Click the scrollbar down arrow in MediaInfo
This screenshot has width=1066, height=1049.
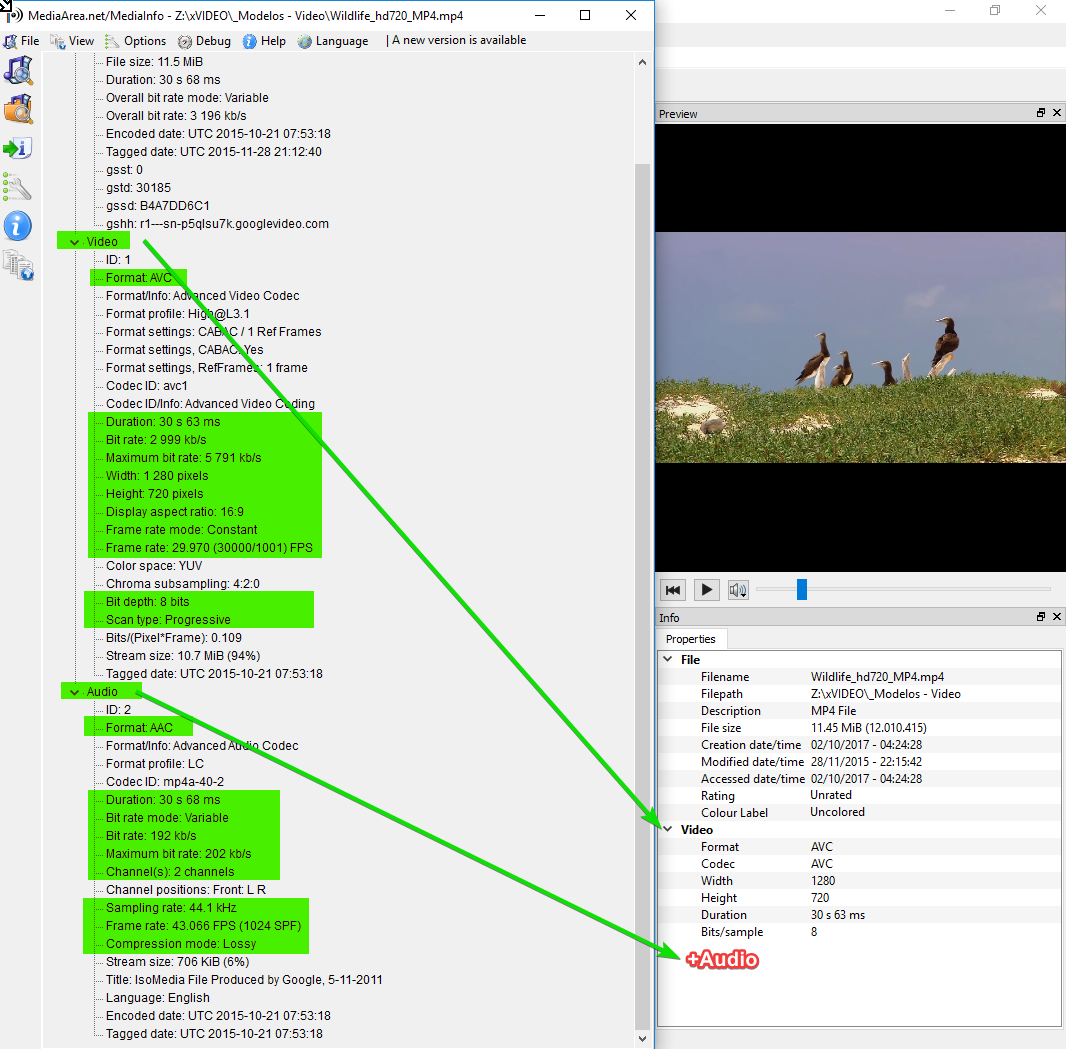point(642,1038)
